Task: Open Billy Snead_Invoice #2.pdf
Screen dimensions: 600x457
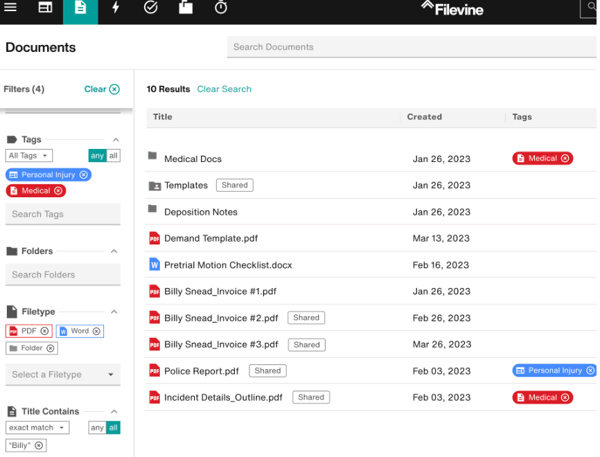Action: tap(221, 318)
